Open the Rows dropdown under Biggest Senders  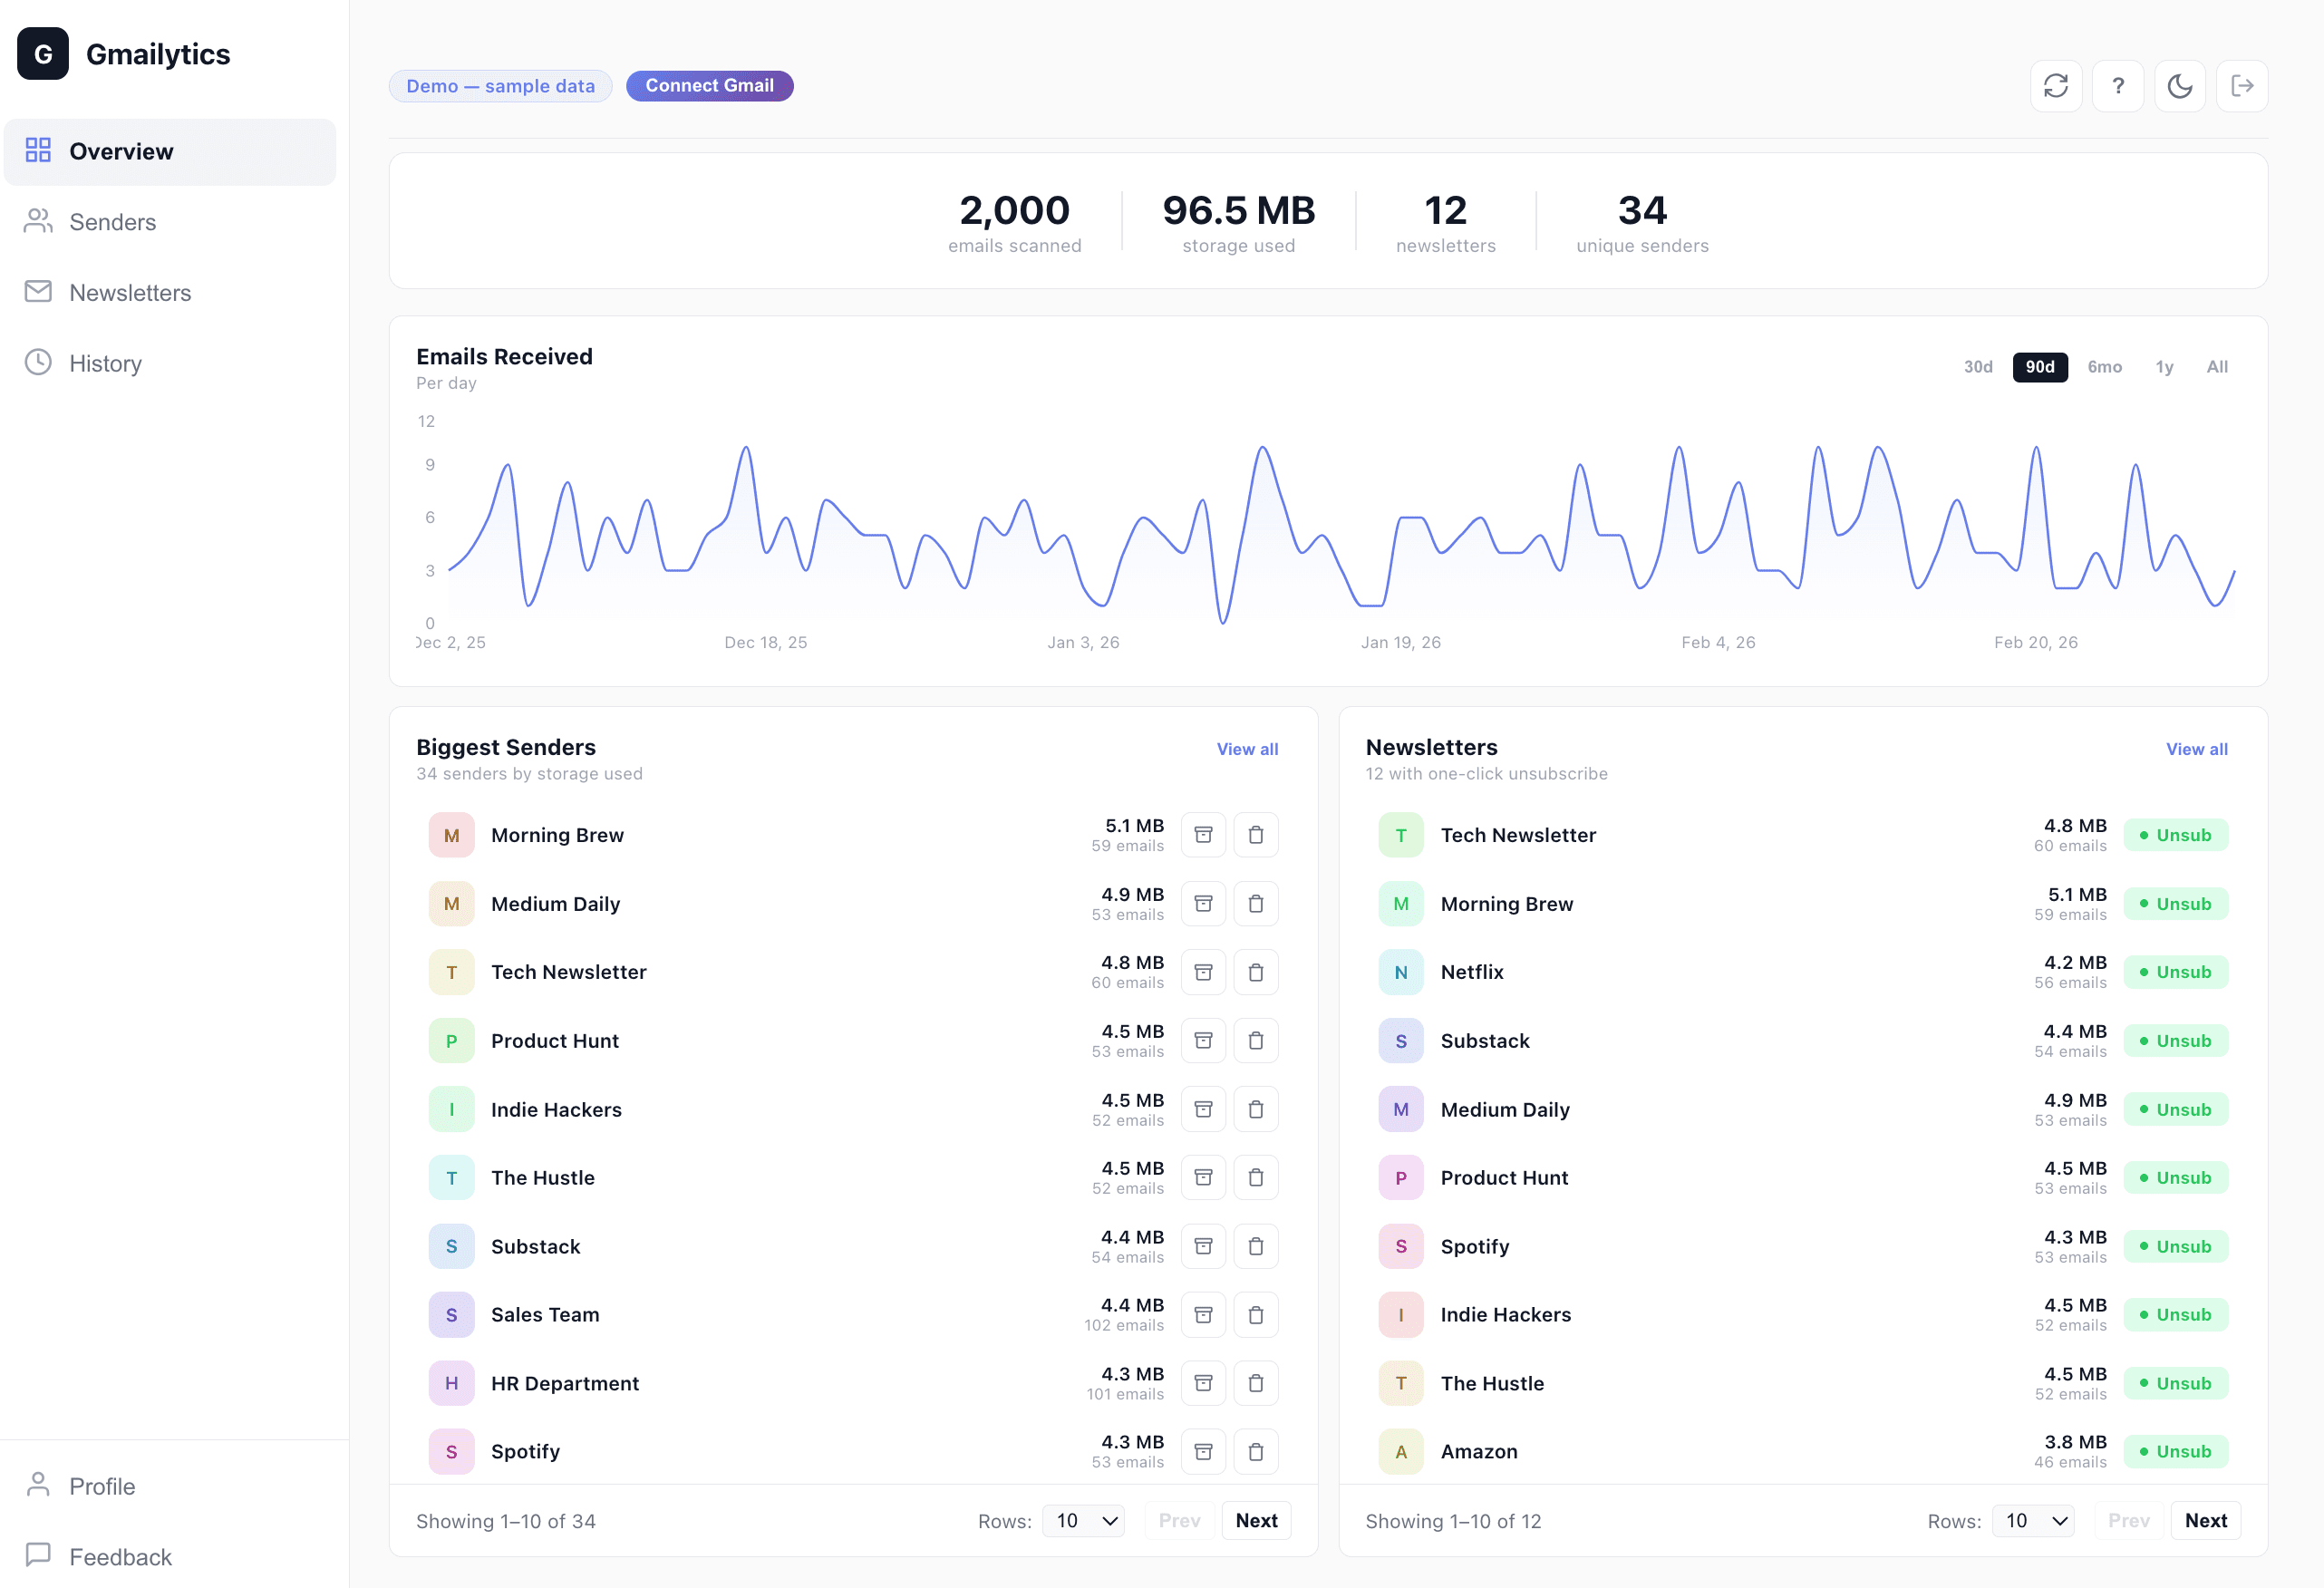pos(1083,1520)
